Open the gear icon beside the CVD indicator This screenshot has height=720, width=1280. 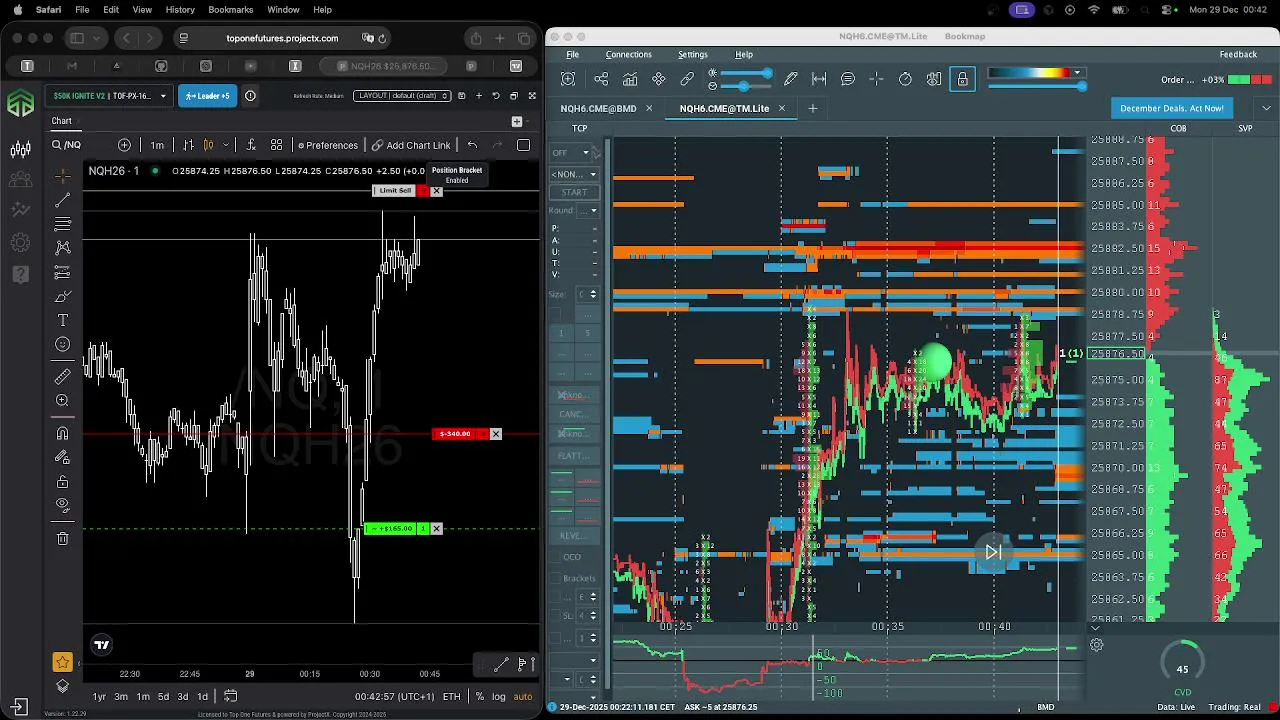pyautogui.click(x=1096, y=645)
